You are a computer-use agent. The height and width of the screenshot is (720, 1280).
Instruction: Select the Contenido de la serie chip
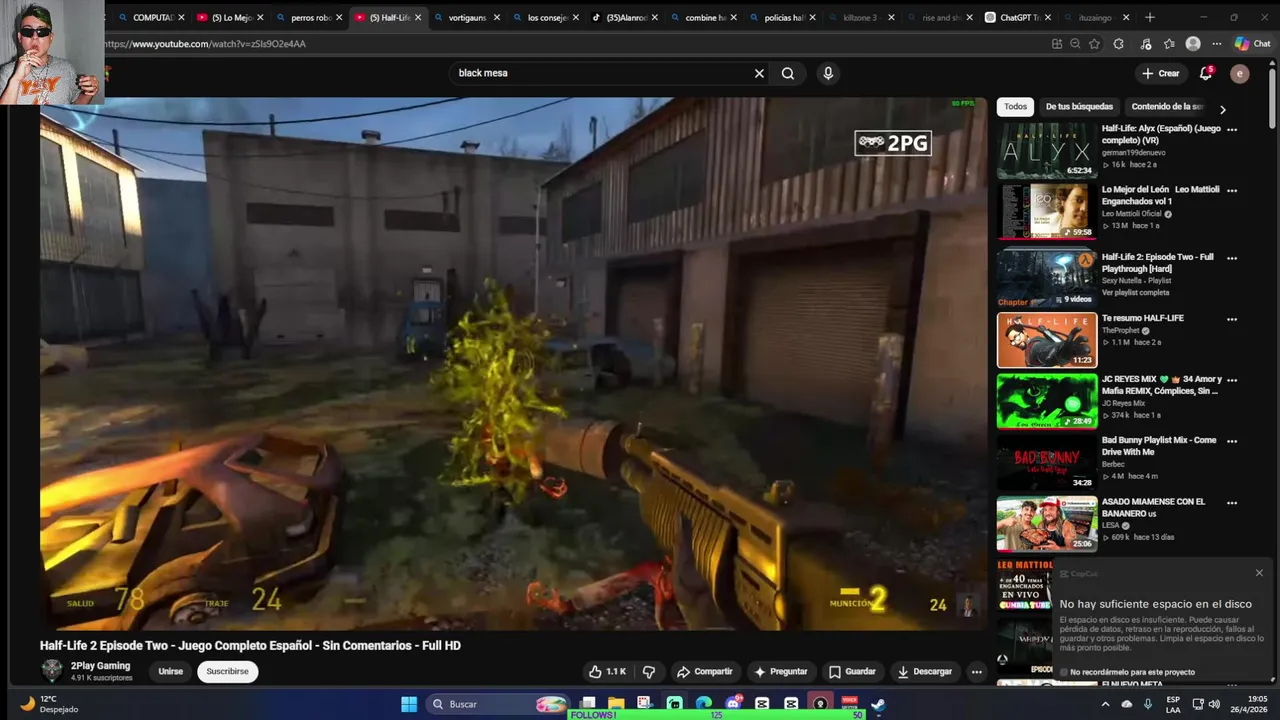(x=1166, y=107)
